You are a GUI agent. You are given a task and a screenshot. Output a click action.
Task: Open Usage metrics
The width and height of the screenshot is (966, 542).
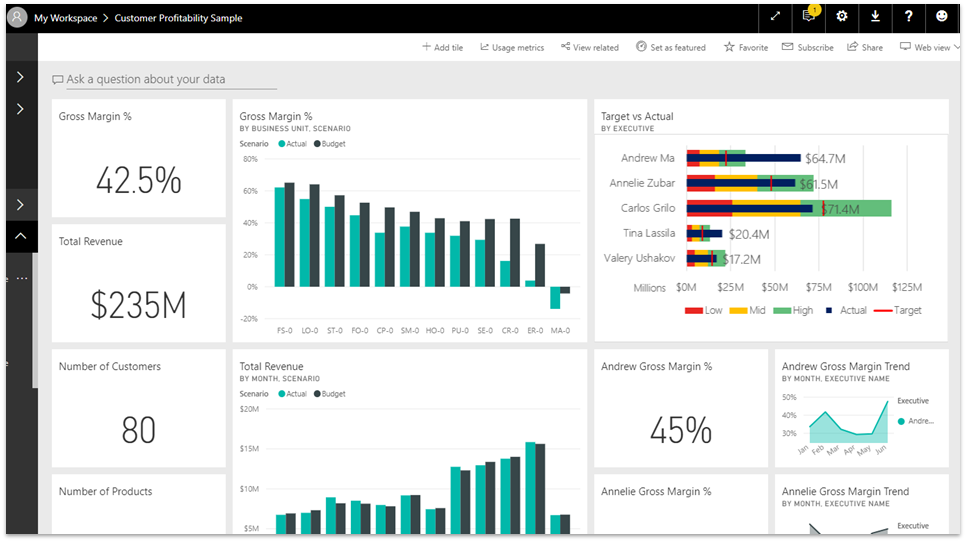pyautogui.click(x=512, y=47)
